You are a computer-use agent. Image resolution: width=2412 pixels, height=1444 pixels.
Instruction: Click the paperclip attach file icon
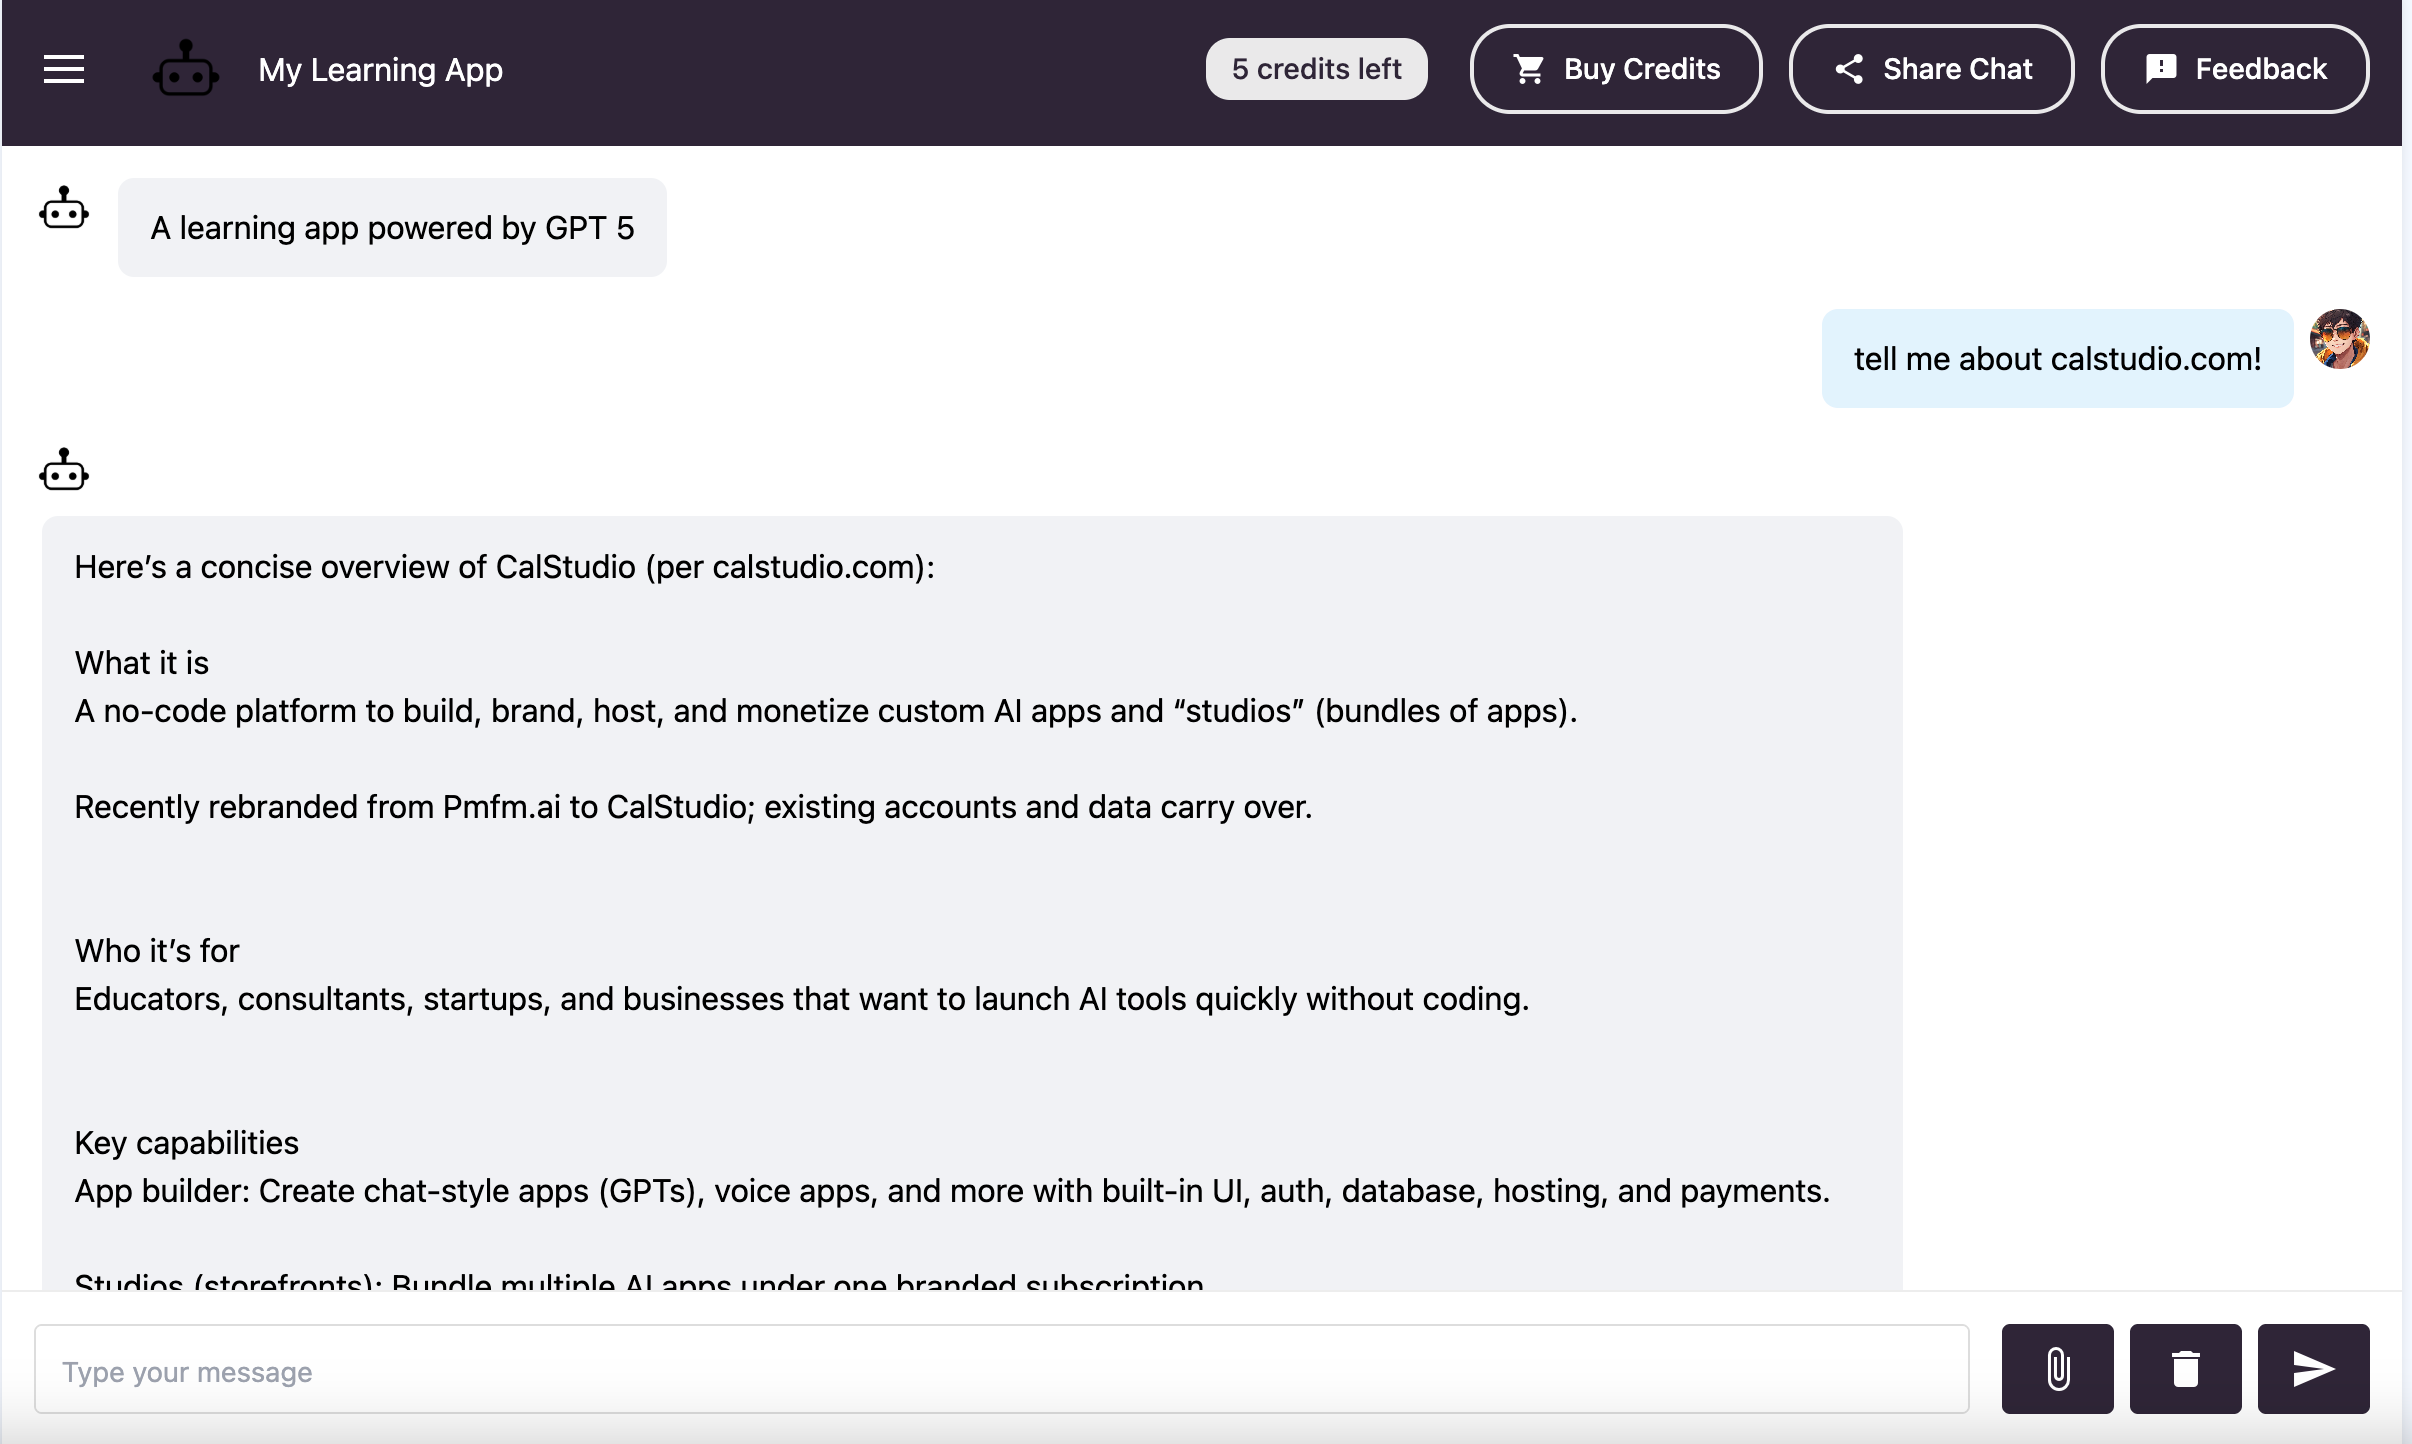click(x=2057, y=1369)
